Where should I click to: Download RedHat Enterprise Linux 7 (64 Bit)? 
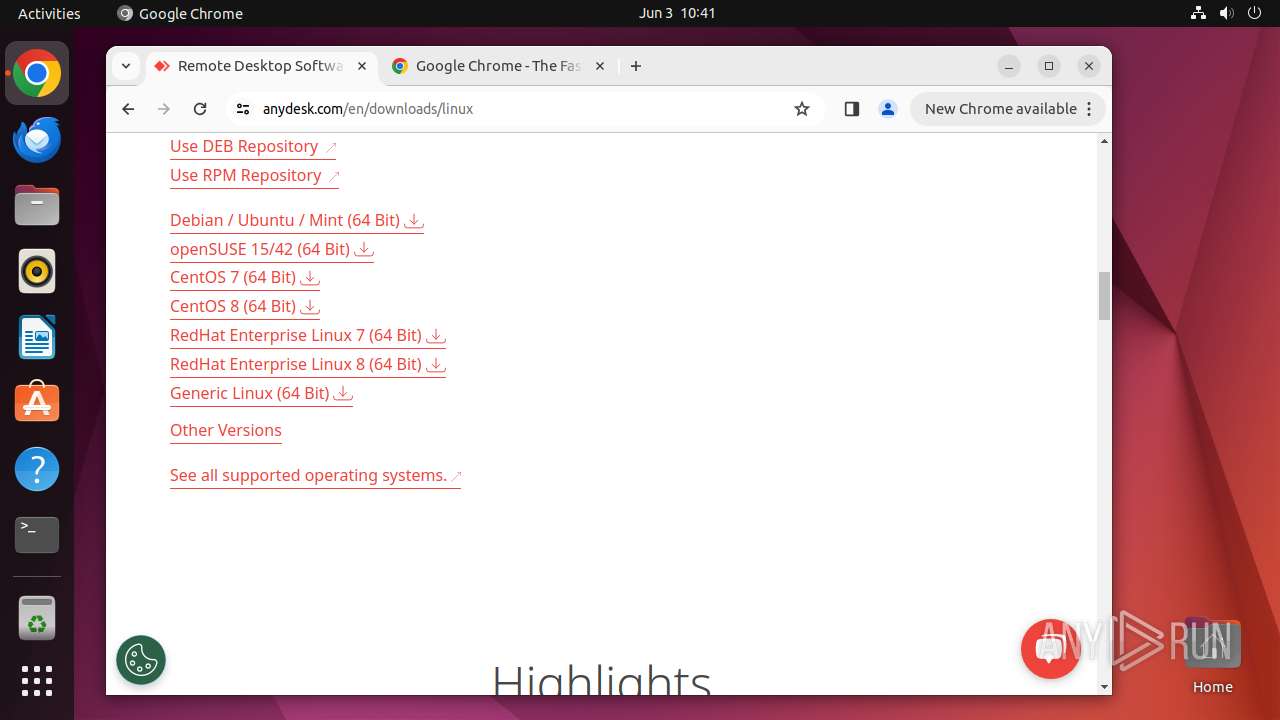[x=308, y=335]
